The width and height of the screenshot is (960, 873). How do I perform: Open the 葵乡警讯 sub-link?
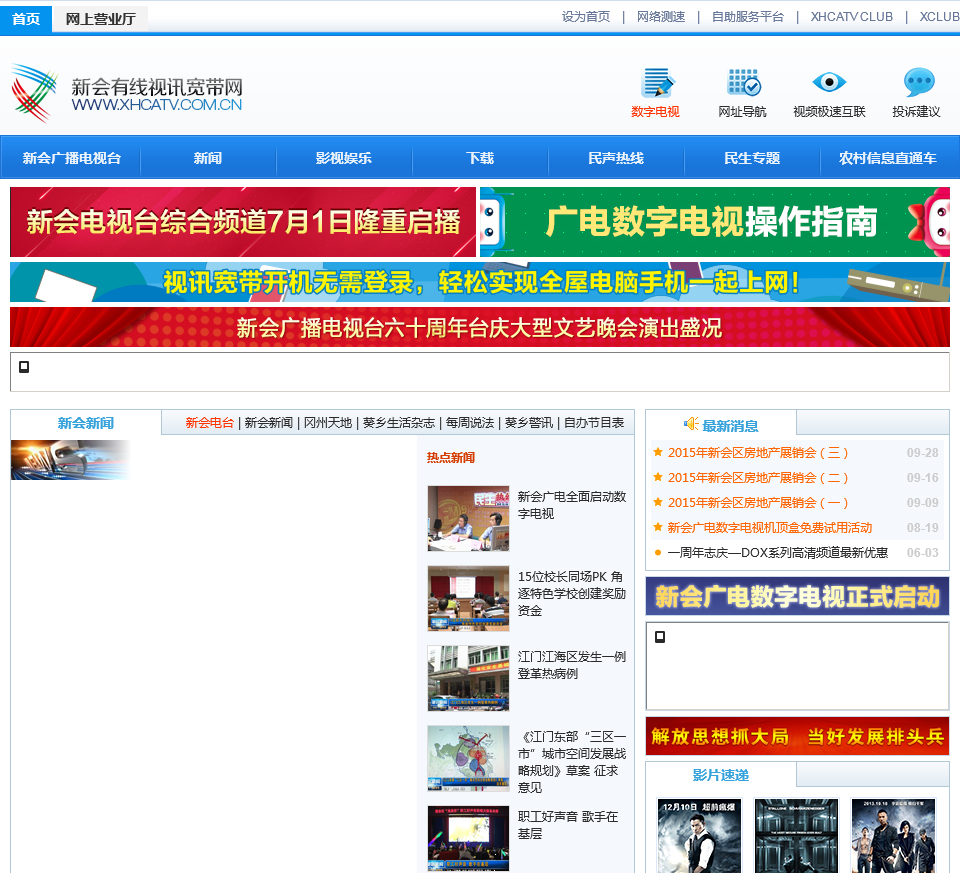tap(528, 422)
